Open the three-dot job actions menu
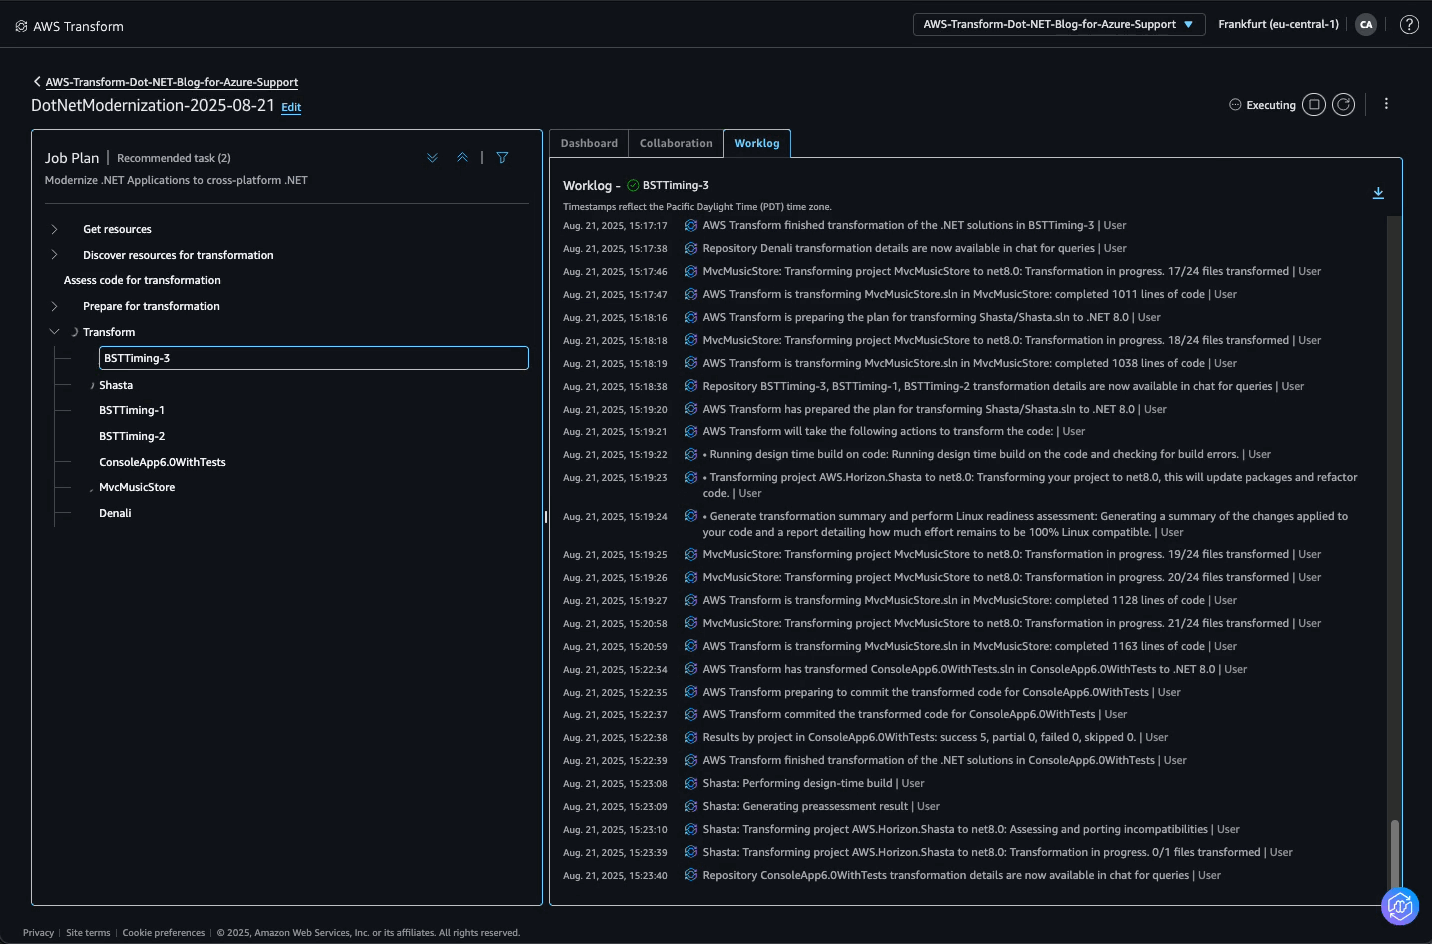 [1386, 104]
